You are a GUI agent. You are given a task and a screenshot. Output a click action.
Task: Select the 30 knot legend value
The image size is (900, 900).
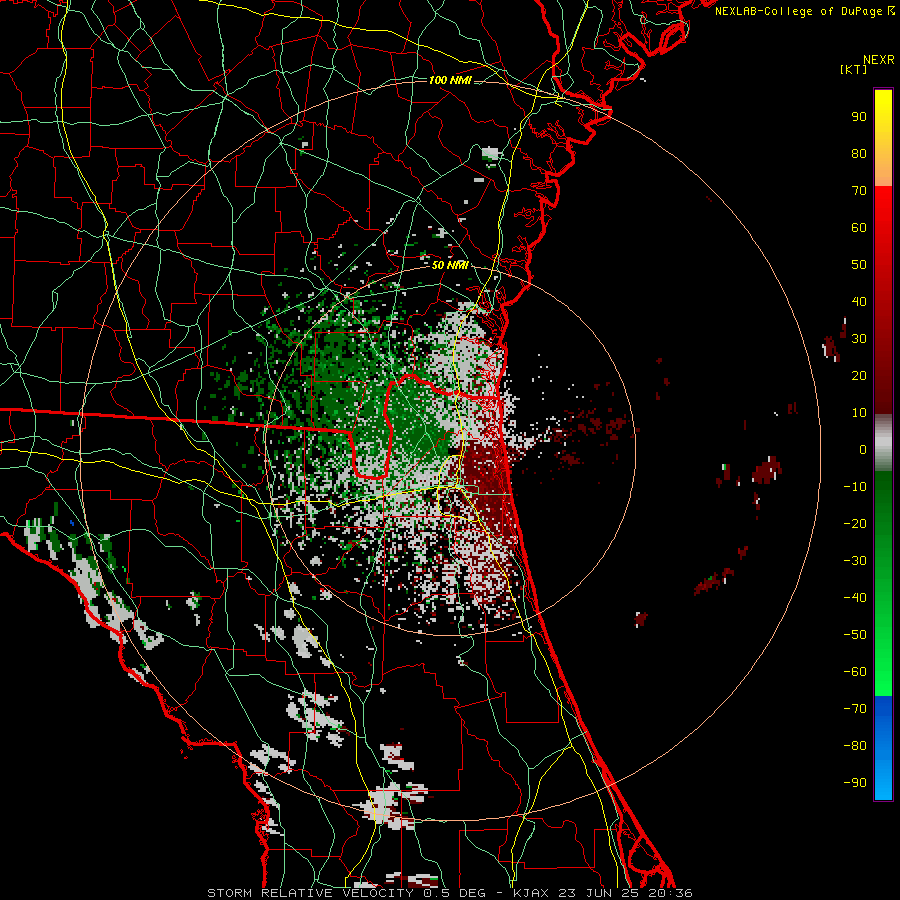point(859,339)
